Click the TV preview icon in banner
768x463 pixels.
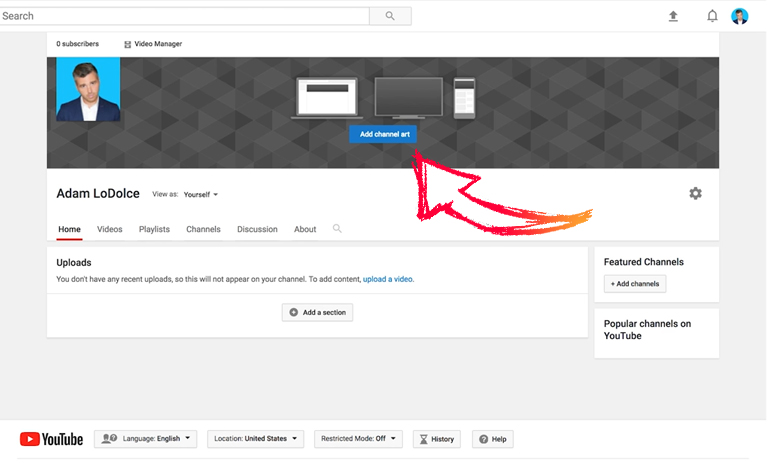[x=408, y=98]
